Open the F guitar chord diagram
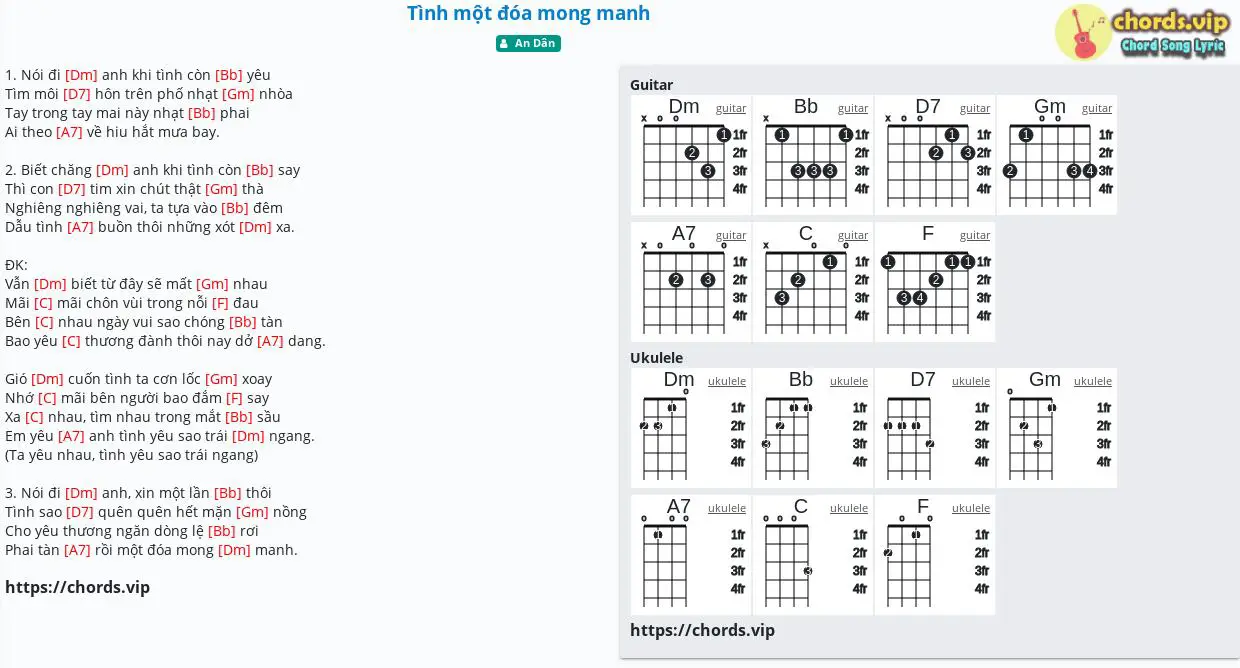 935,282
